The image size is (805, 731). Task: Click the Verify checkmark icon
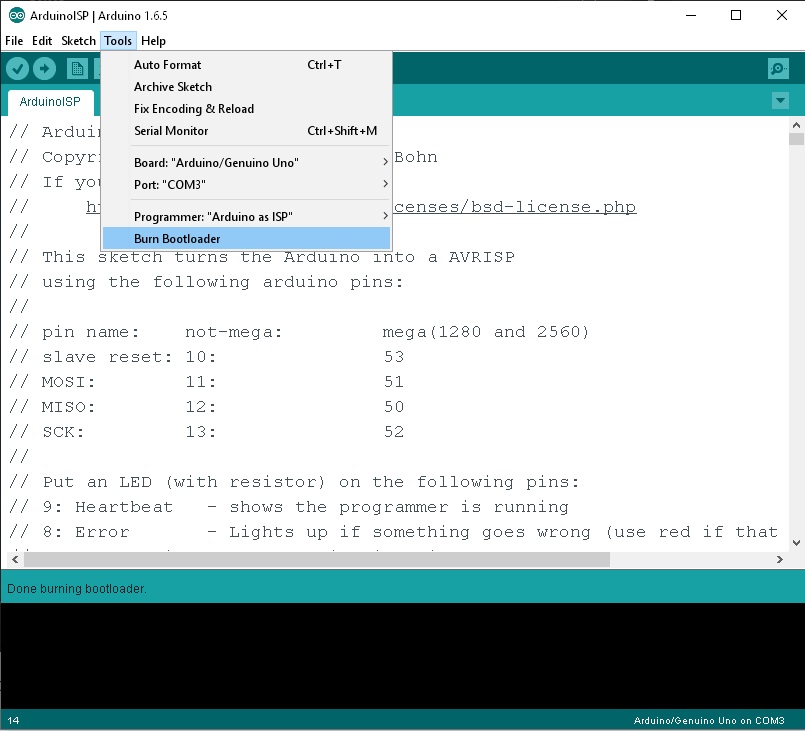coord(17,68)
